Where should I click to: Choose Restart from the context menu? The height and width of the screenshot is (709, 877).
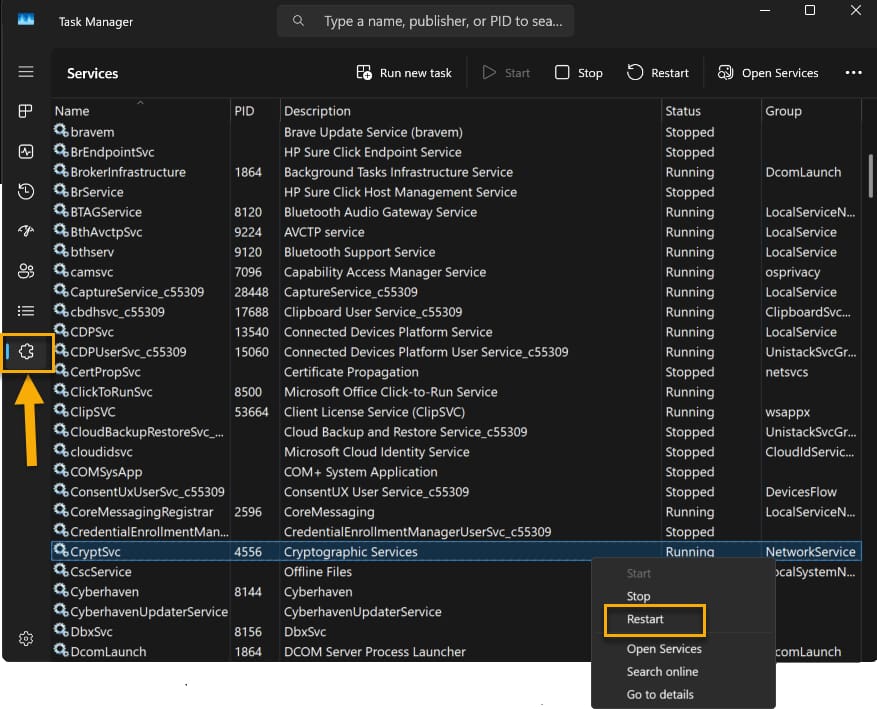click(645, 620)
